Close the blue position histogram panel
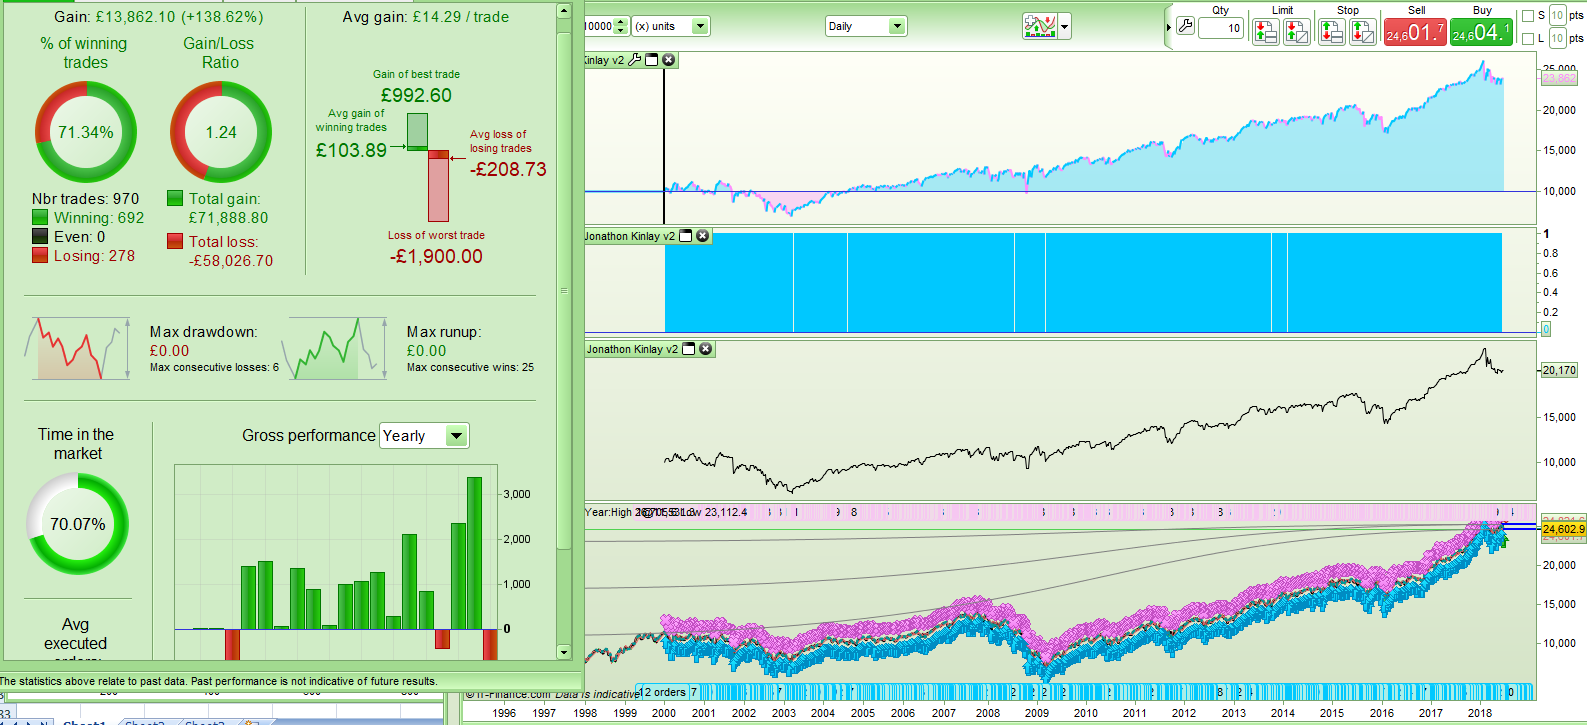This screenshot has height=725, width=1587. 703,236
